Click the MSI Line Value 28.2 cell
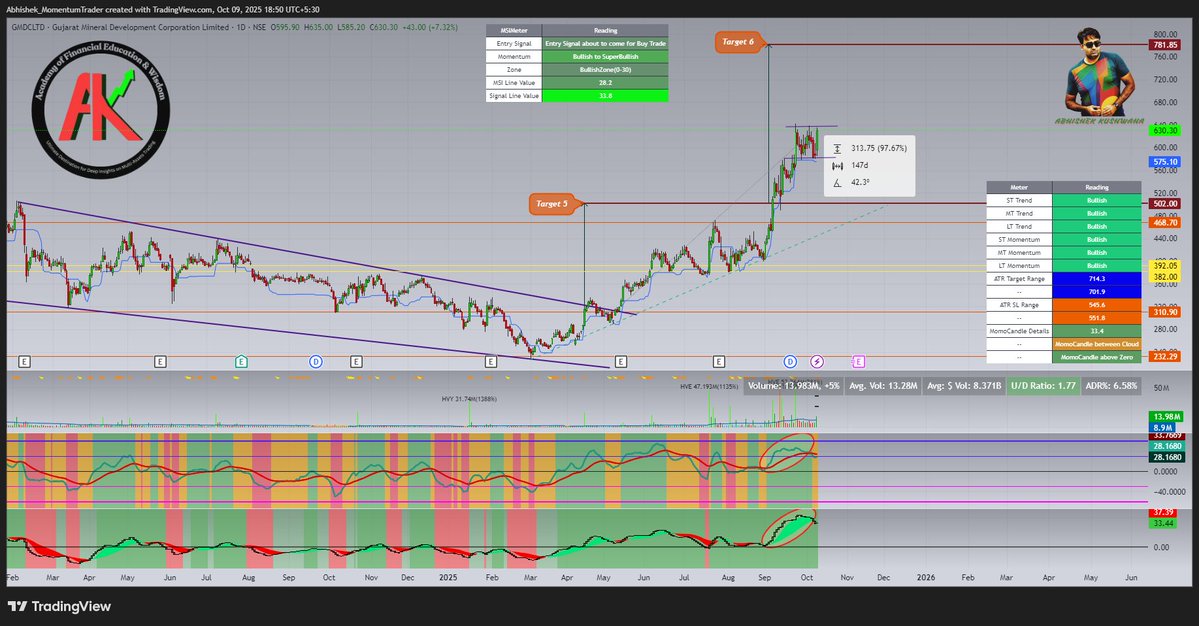 (x=605, y=83)
